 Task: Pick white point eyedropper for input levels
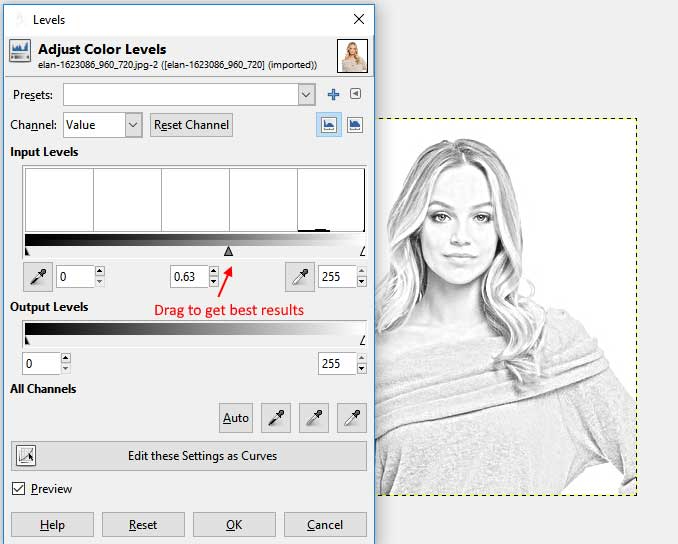[300, 277]
